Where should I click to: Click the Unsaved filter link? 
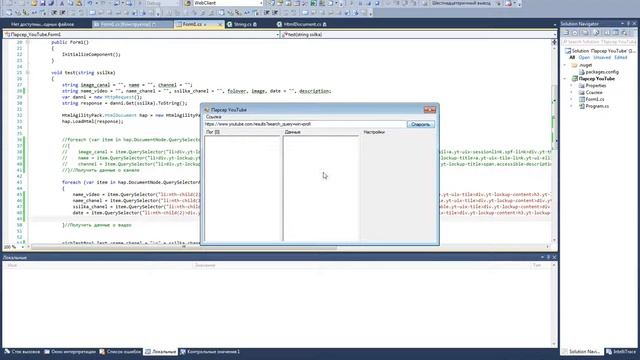602,58
